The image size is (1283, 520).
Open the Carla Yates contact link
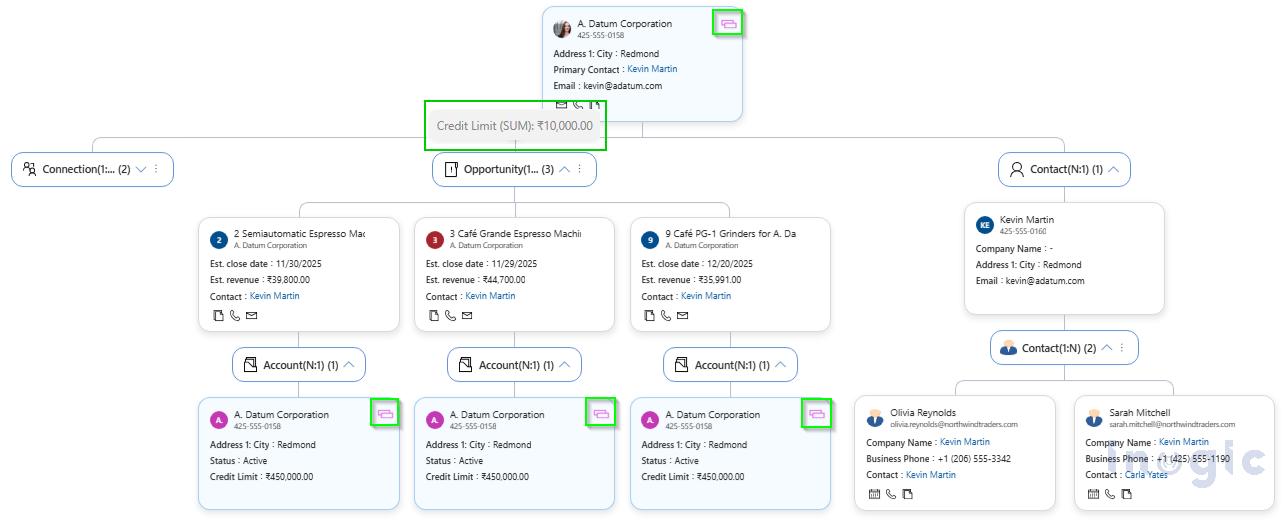tap(1146, 475)
